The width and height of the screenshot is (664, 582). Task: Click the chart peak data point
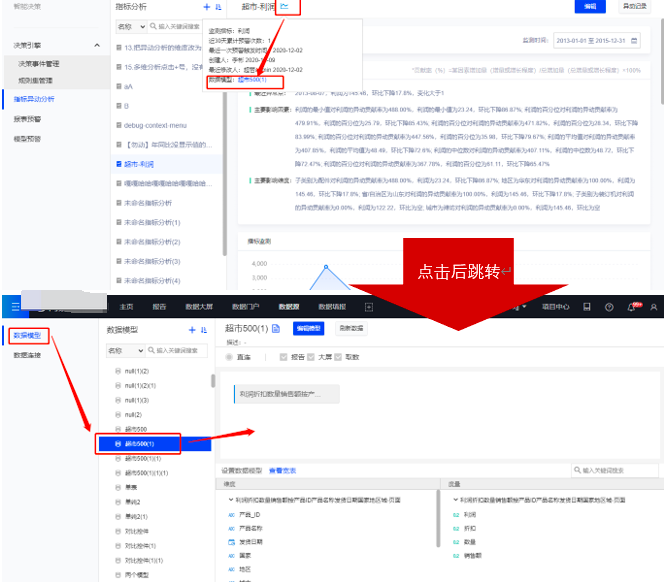326,267
